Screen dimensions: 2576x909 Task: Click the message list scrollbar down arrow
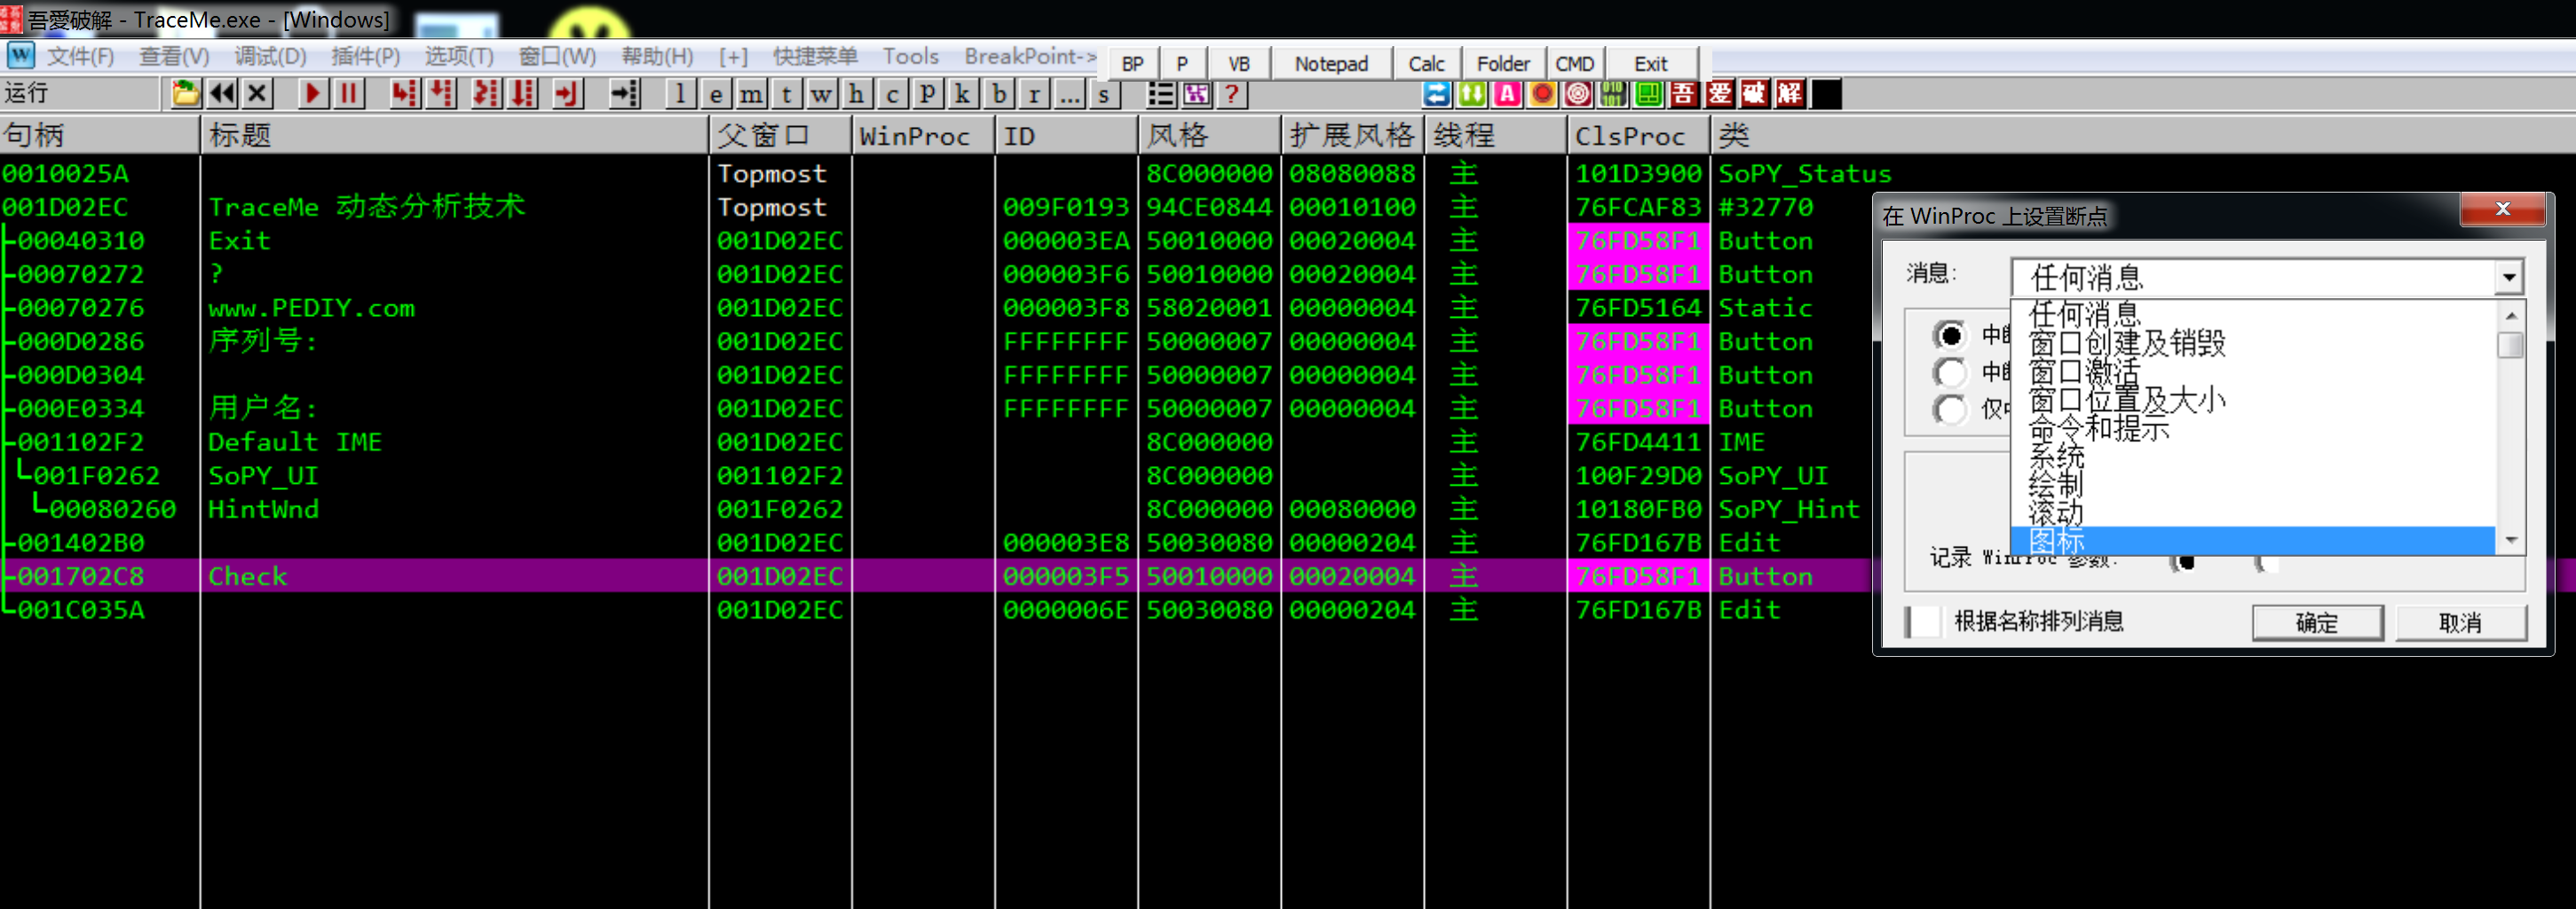click(x=2510, y=540)
